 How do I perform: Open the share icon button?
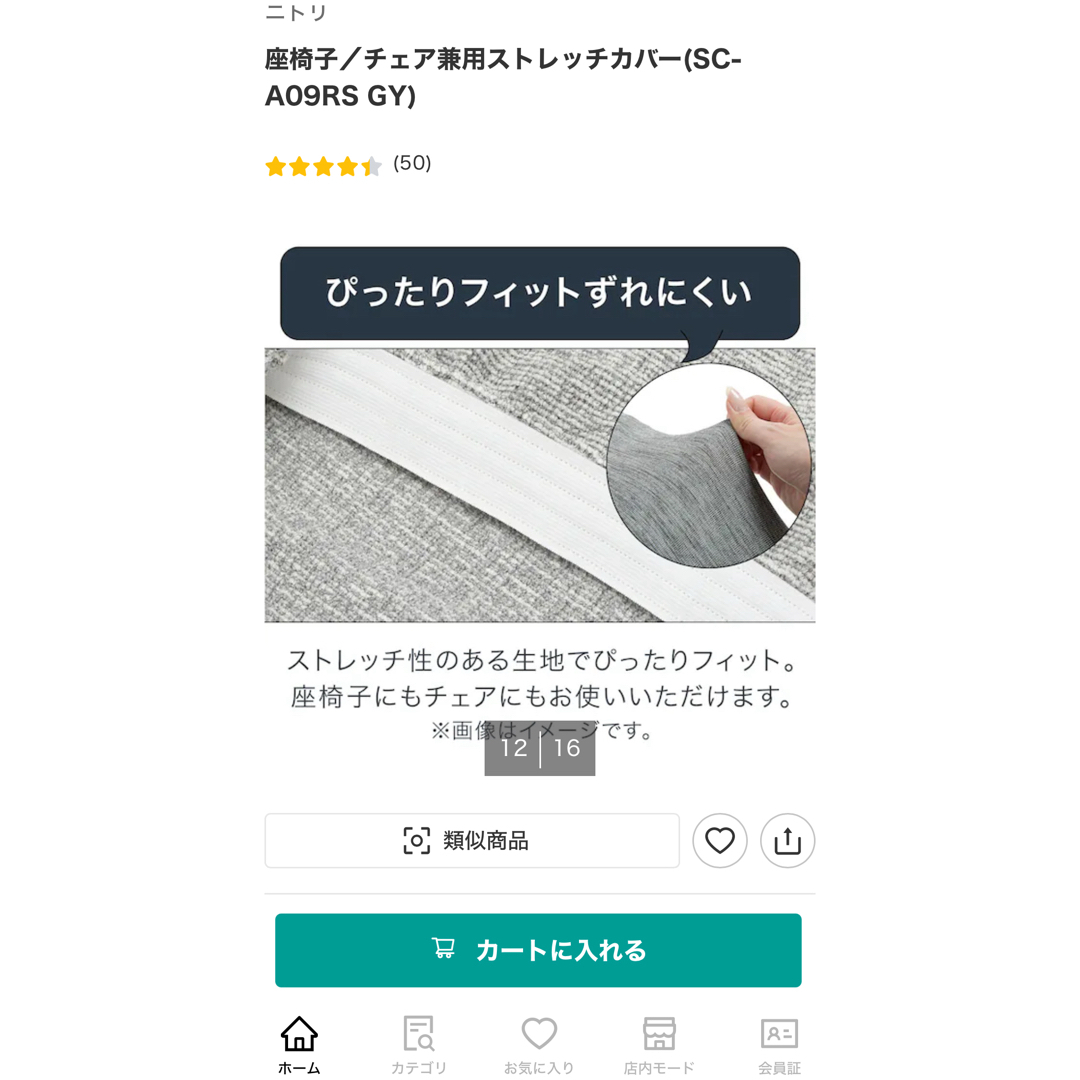point(787,840)
